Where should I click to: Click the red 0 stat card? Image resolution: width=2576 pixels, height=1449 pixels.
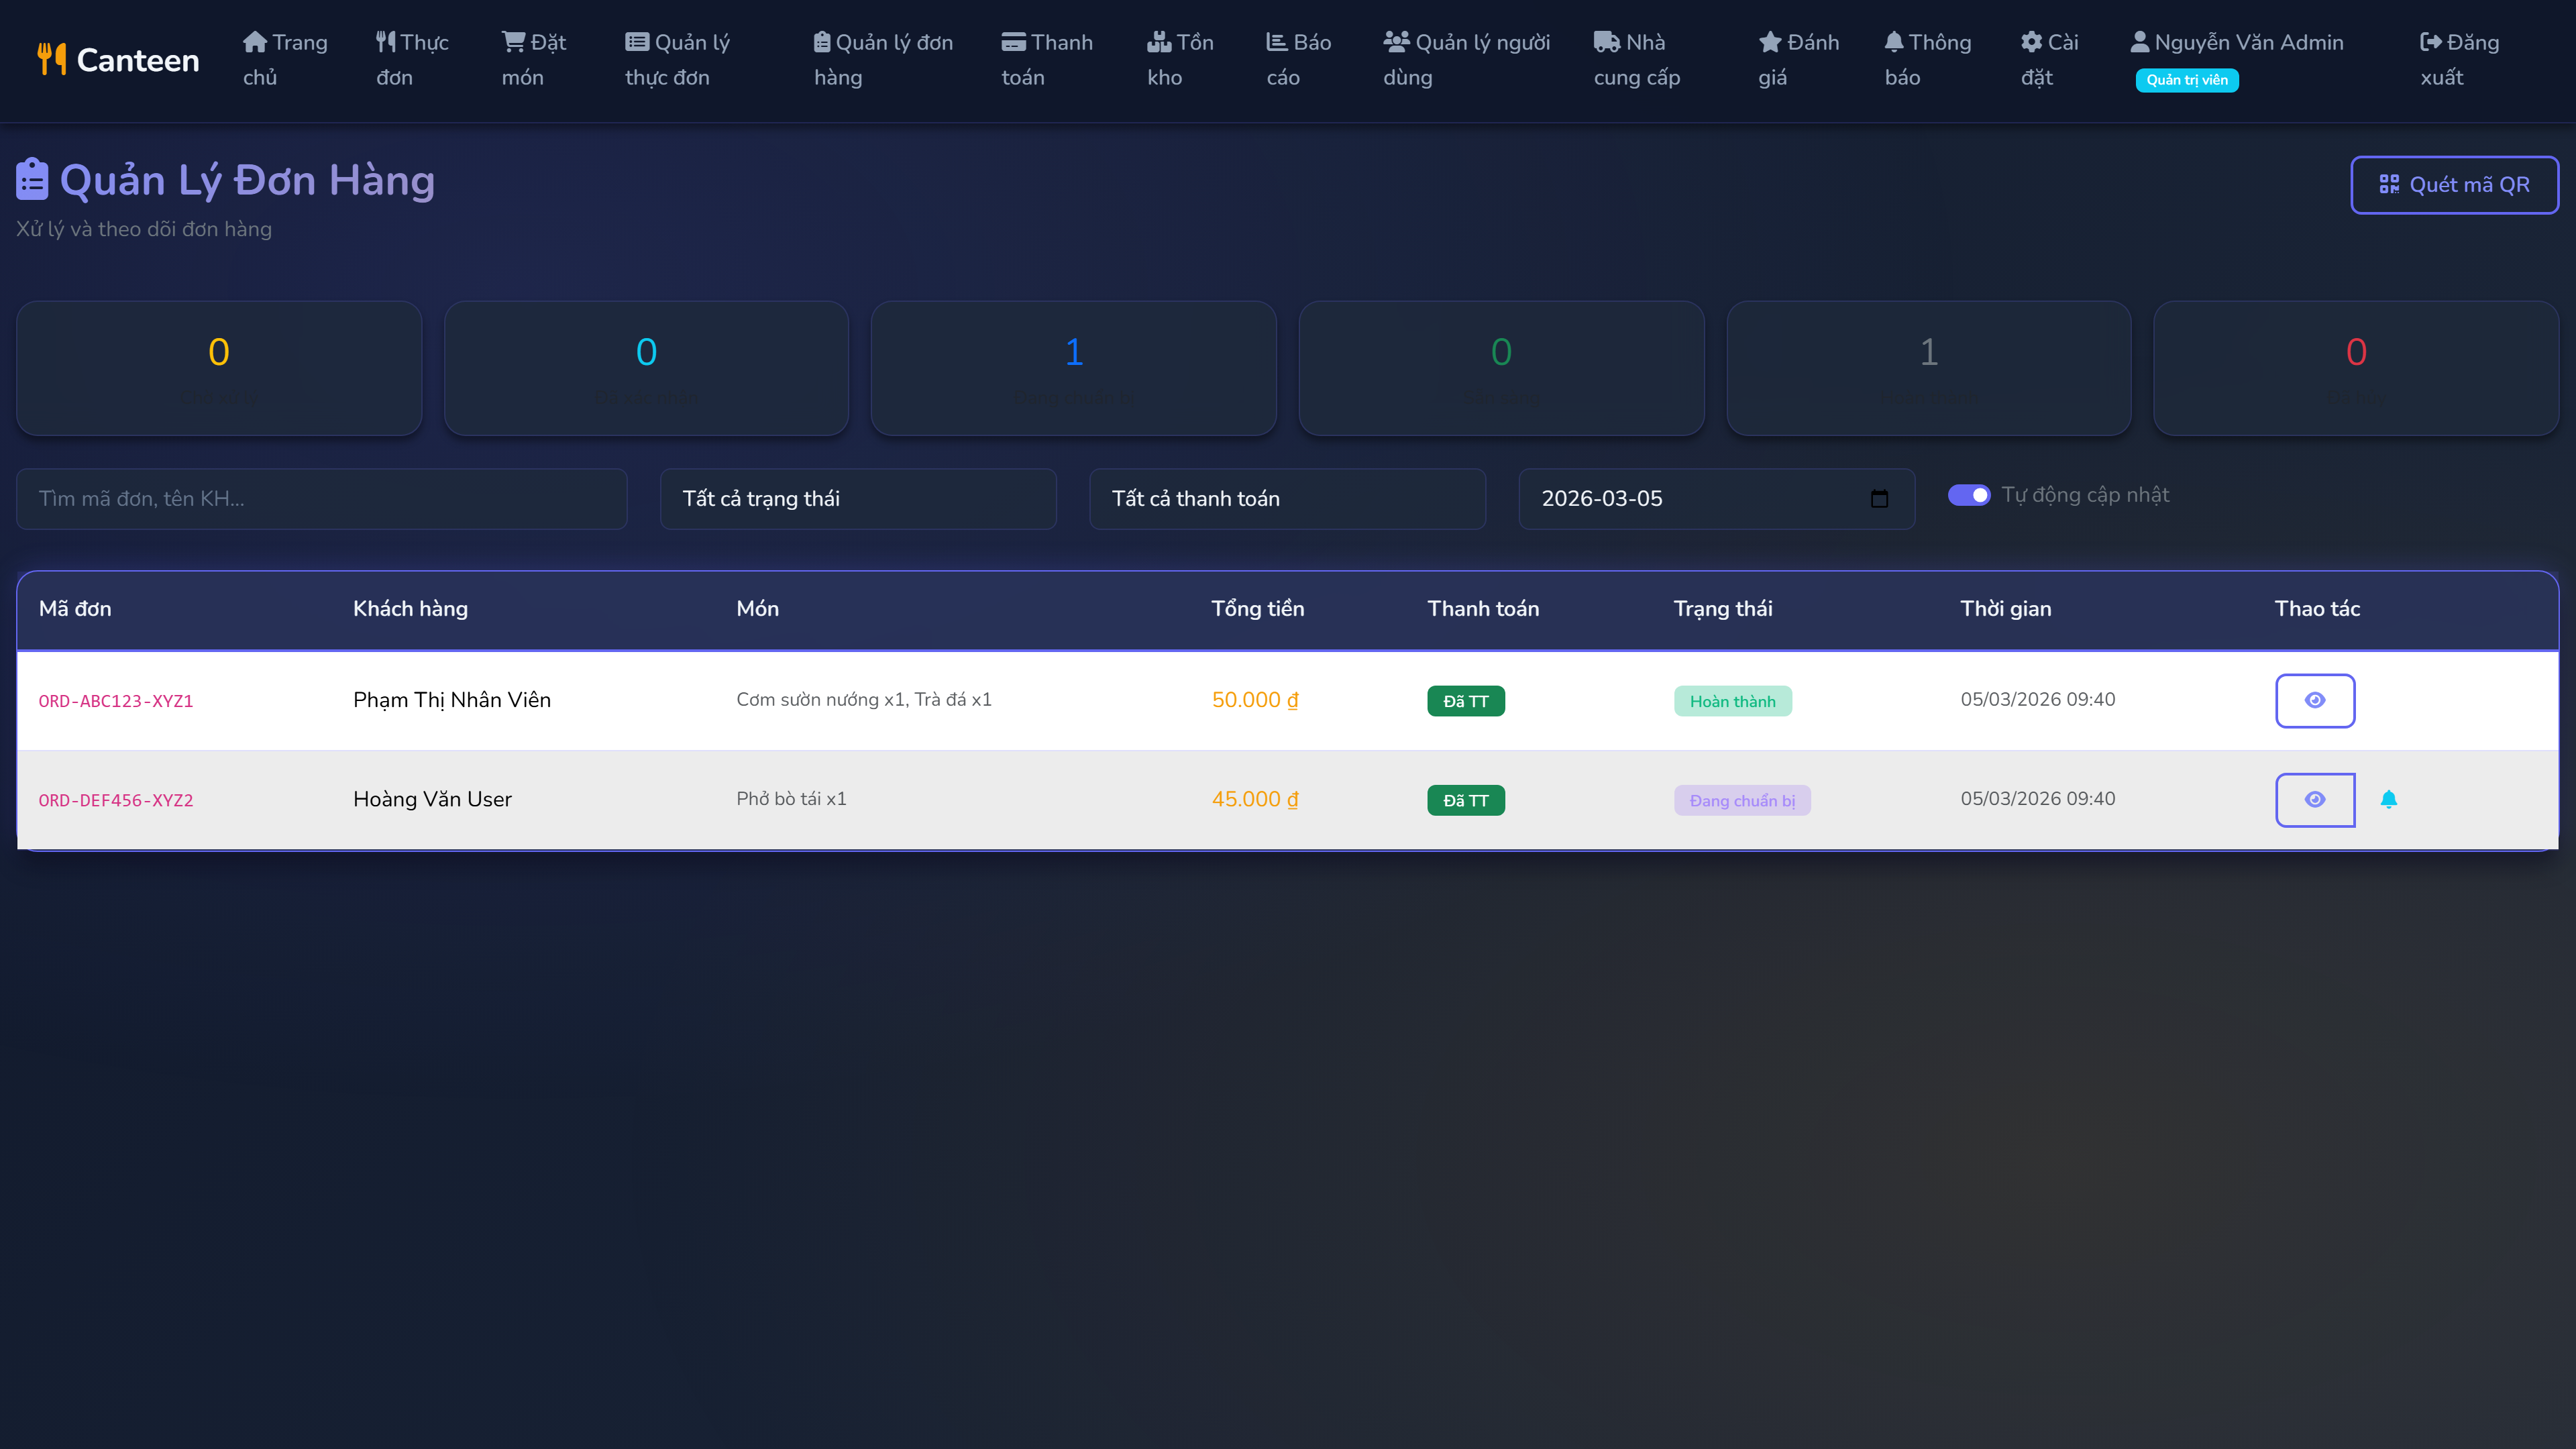pyautogui.click(x=2356, y=368)
